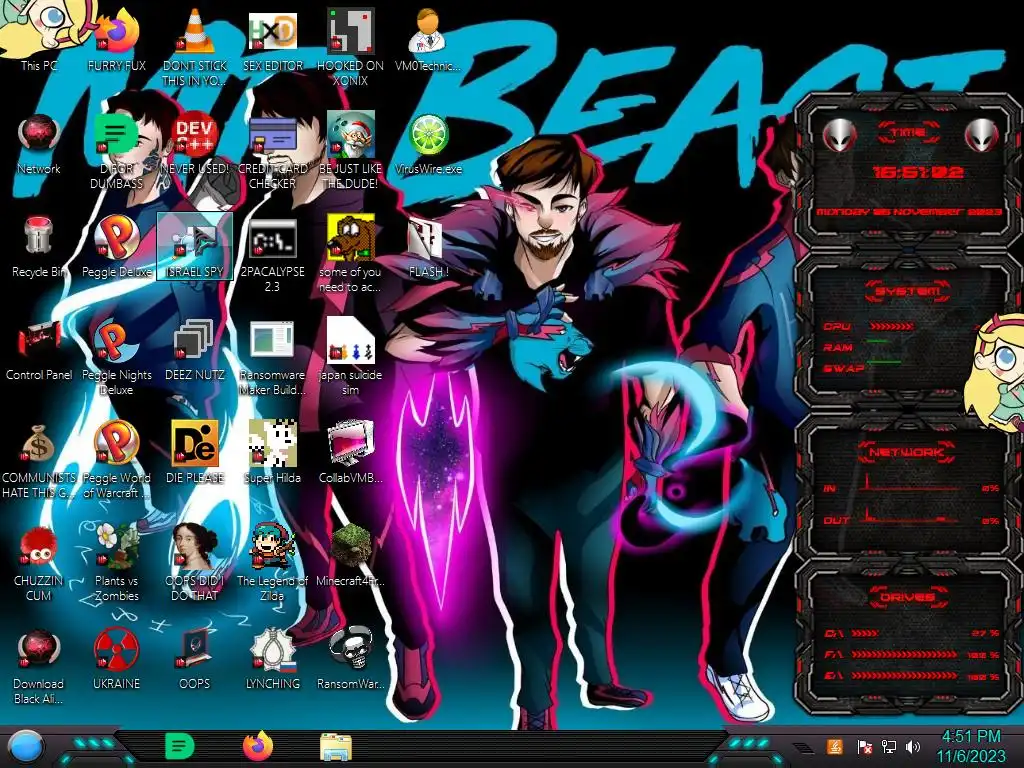The width and height of the screenshot is (1024, 768).
Task: Launch the Peggle World of Warcraft shortcut
Action: (116, 460)
